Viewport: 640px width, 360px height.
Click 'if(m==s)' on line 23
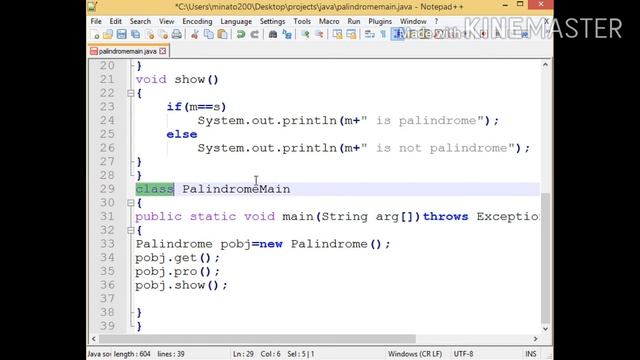tap(196, 107)
